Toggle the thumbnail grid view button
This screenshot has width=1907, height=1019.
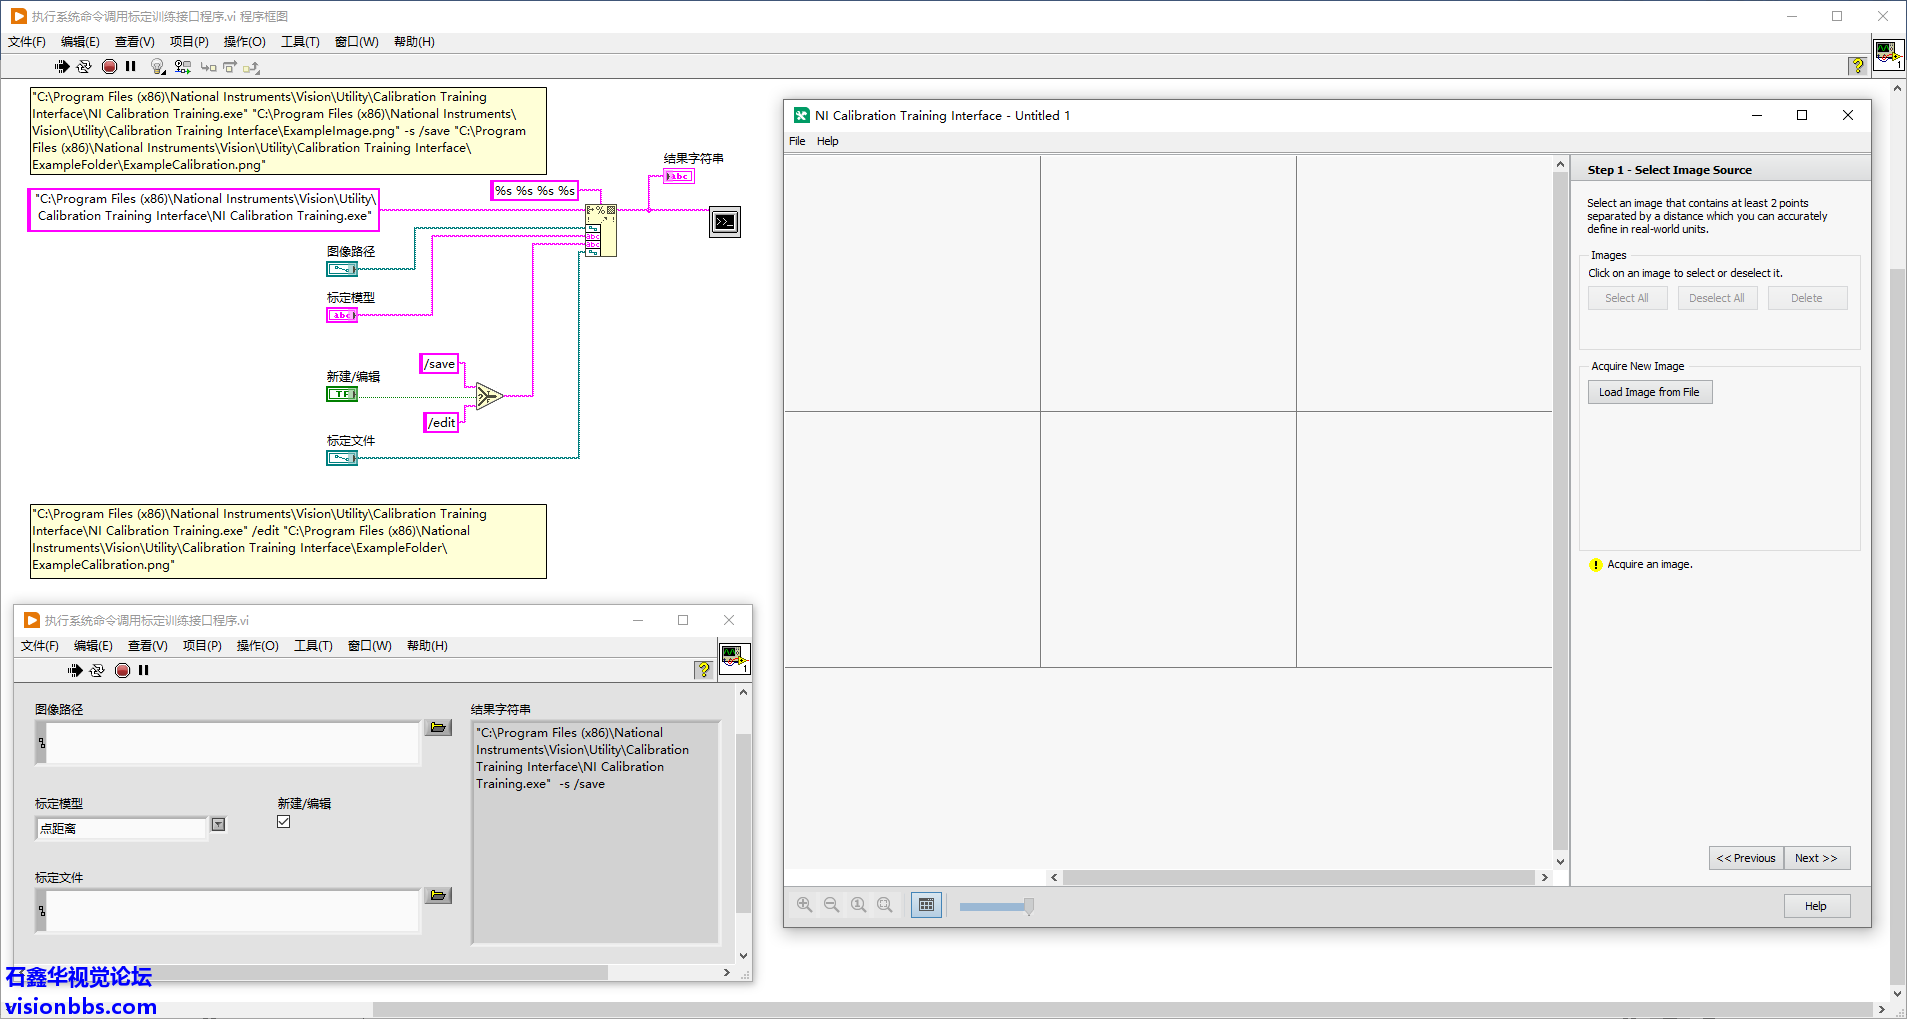pyautogui.click(x=926, y=905)
